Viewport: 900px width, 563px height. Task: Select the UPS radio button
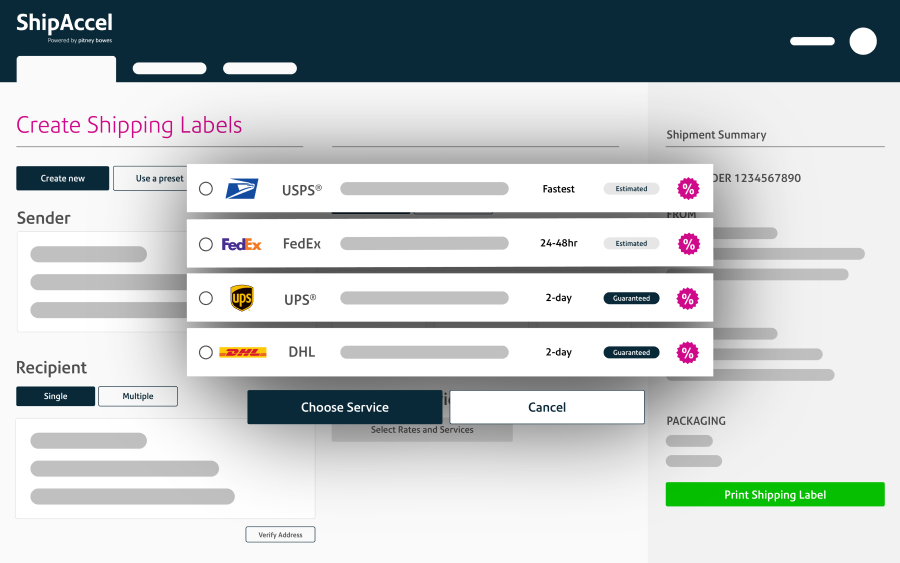point(205,298)
